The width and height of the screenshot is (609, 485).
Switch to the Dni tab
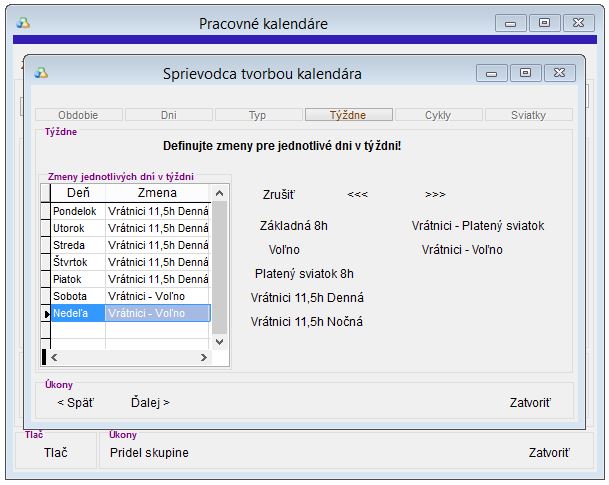coord(169,115)
